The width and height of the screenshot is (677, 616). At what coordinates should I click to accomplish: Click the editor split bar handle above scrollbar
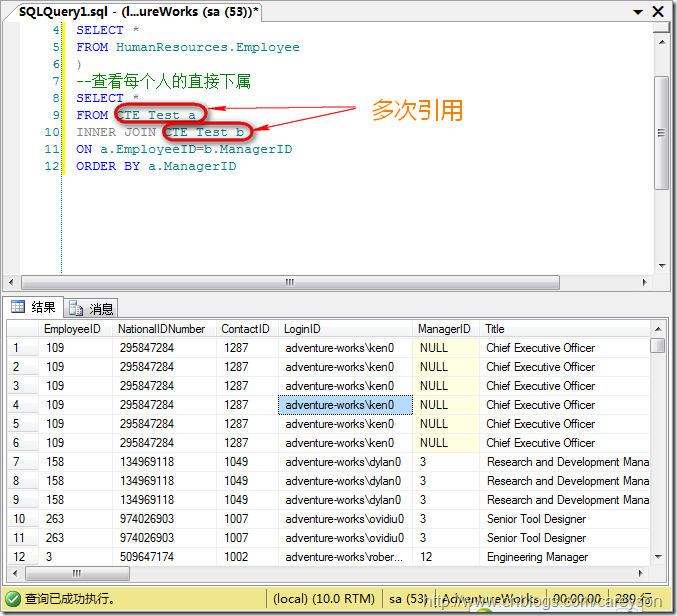coord(661,28)
